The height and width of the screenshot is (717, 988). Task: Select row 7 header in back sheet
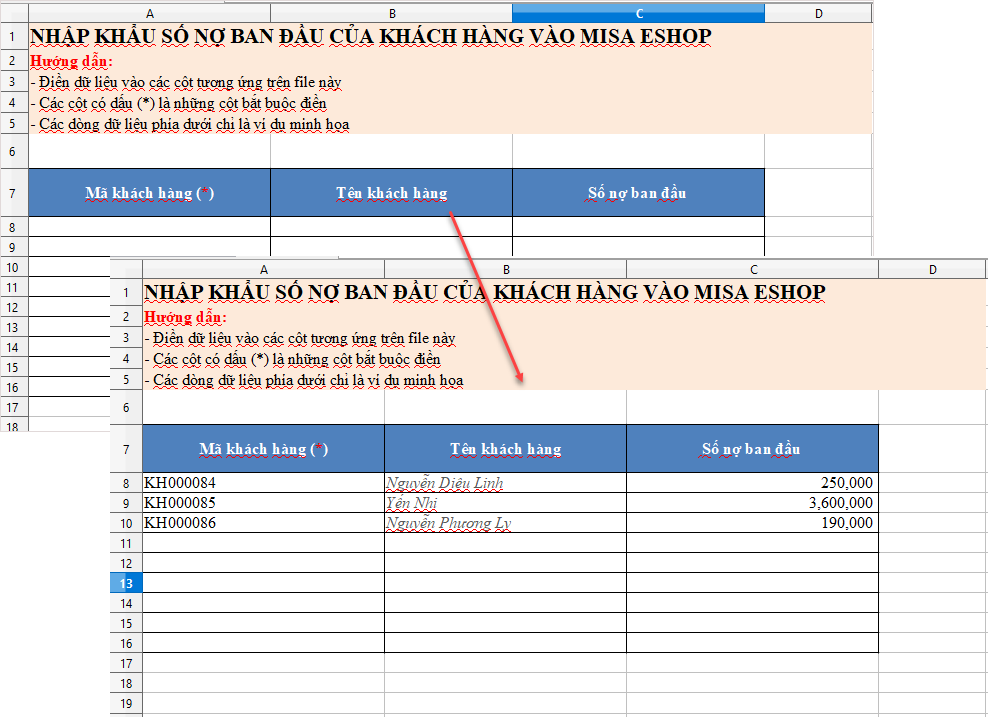(13, 193)
